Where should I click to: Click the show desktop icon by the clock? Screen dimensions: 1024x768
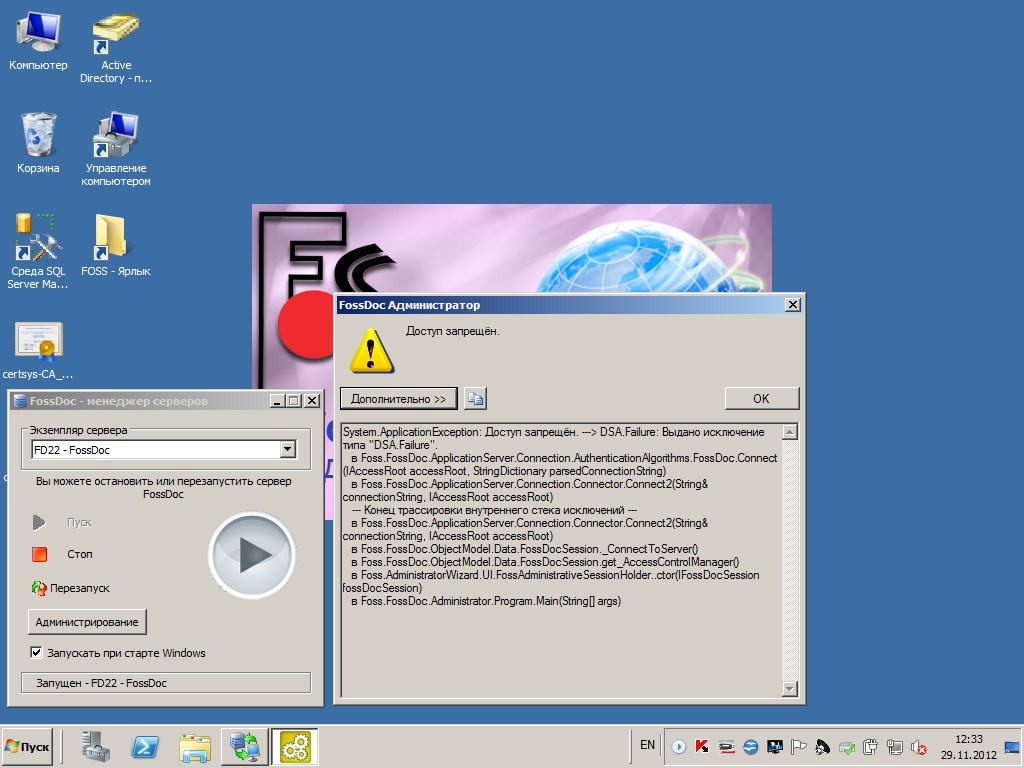tap(1012, 746)
